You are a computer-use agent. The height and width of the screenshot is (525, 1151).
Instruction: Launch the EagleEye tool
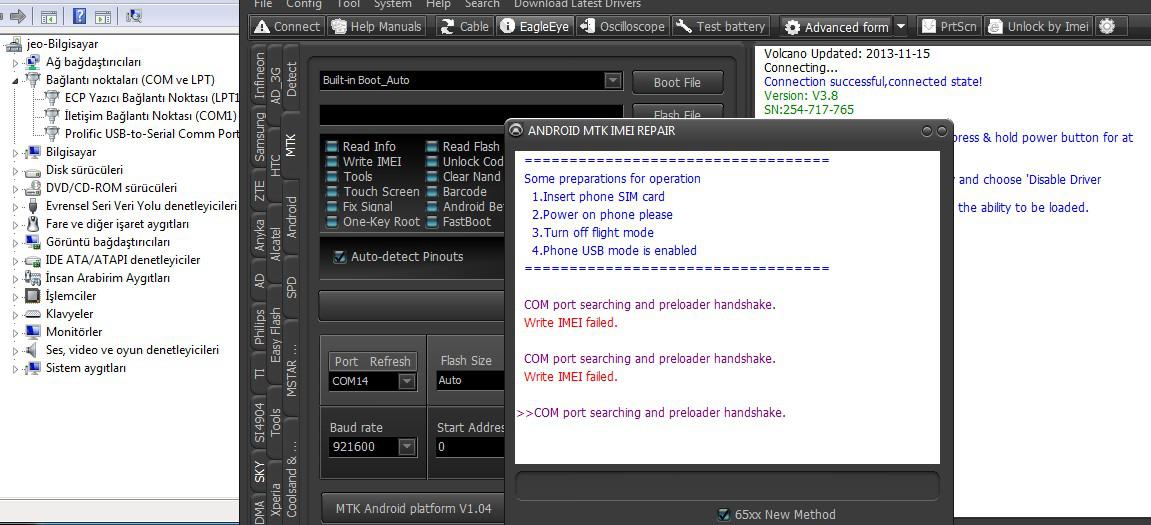(x=508, y=27)
